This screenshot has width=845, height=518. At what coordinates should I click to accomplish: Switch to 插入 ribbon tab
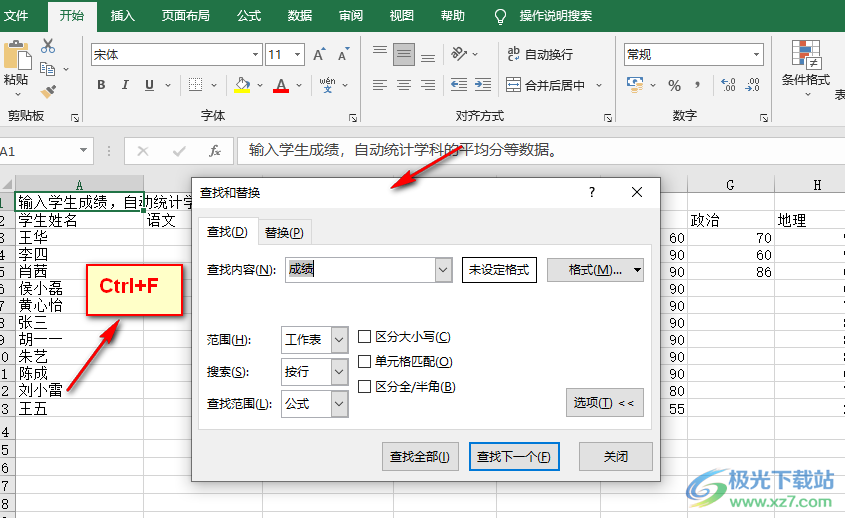coord(122,16)
